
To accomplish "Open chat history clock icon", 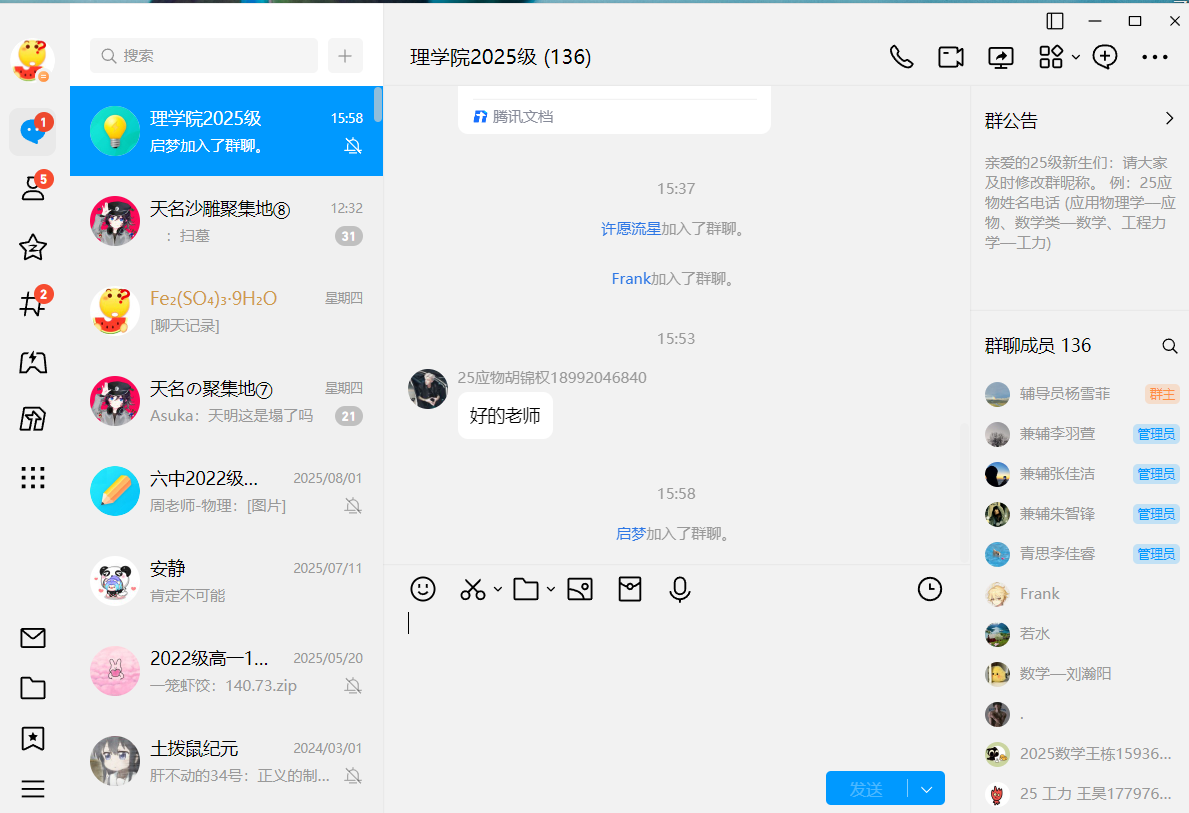I will pos(930,590).
